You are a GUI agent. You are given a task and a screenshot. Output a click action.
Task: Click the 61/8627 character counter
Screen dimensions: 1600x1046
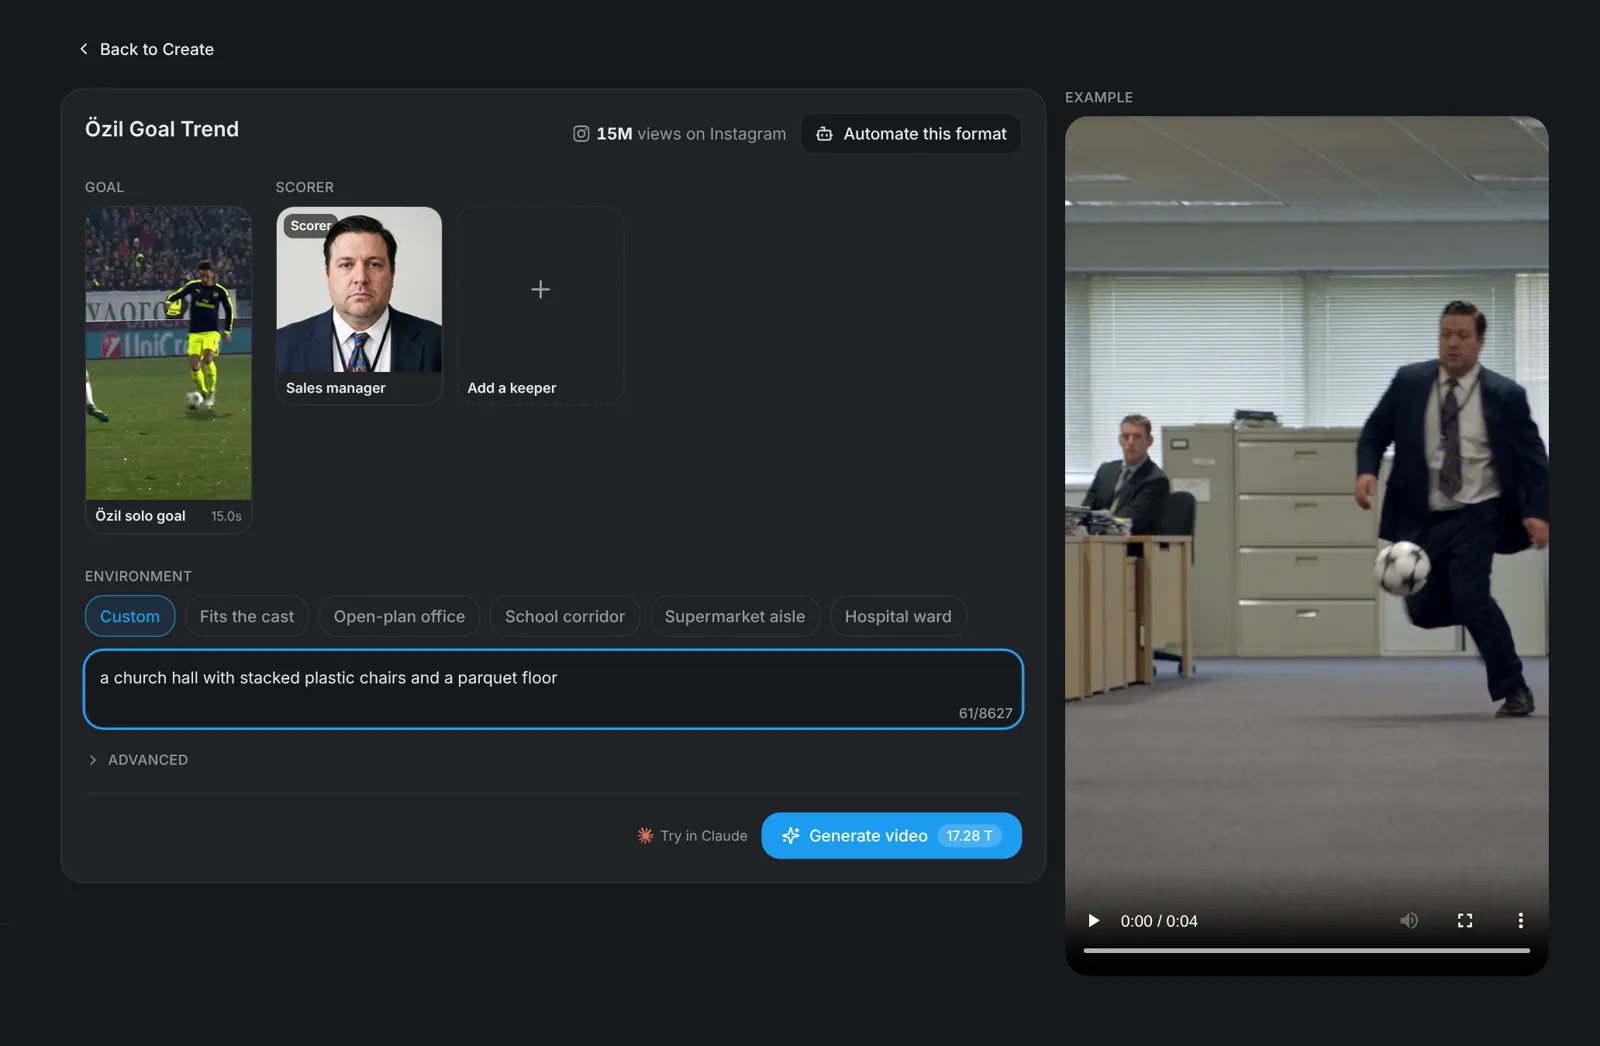click(x=985, y=713)
